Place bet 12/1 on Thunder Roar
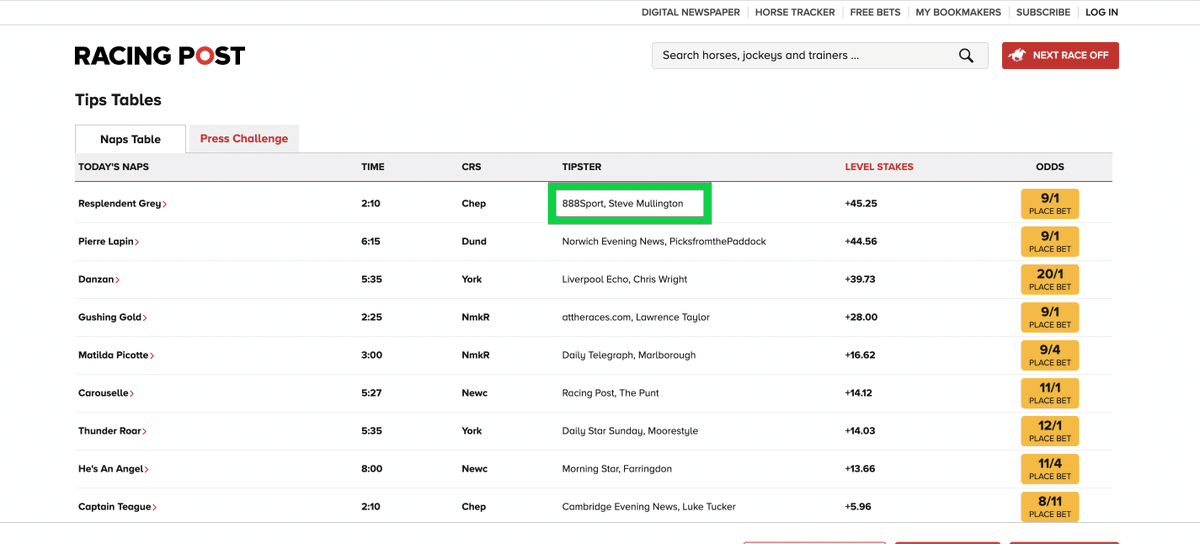This screenshot has height=544, width=1200. click(x=1050, y=432)
